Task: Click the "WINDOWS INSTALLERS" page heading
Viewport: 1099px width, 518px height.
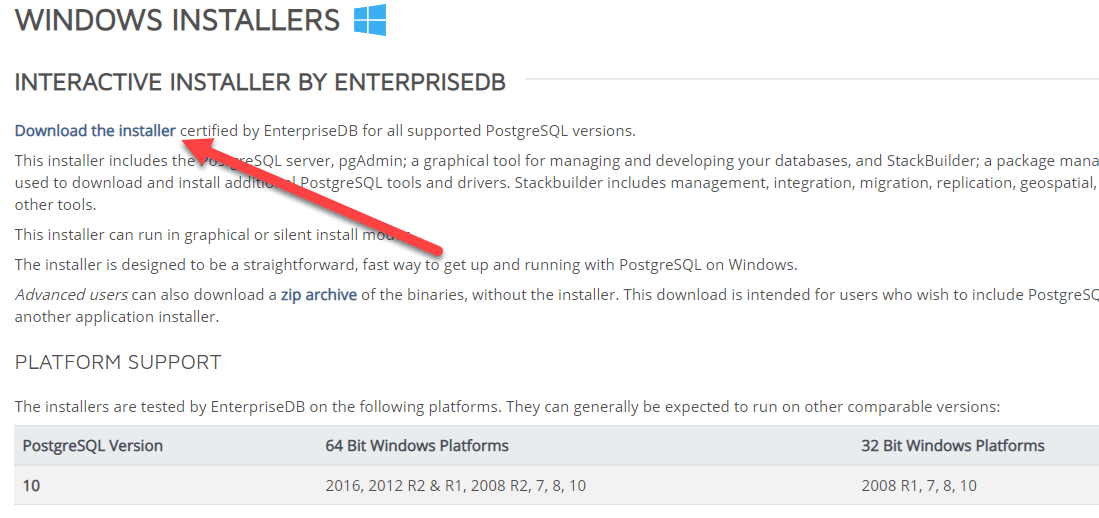Action: 177,21
